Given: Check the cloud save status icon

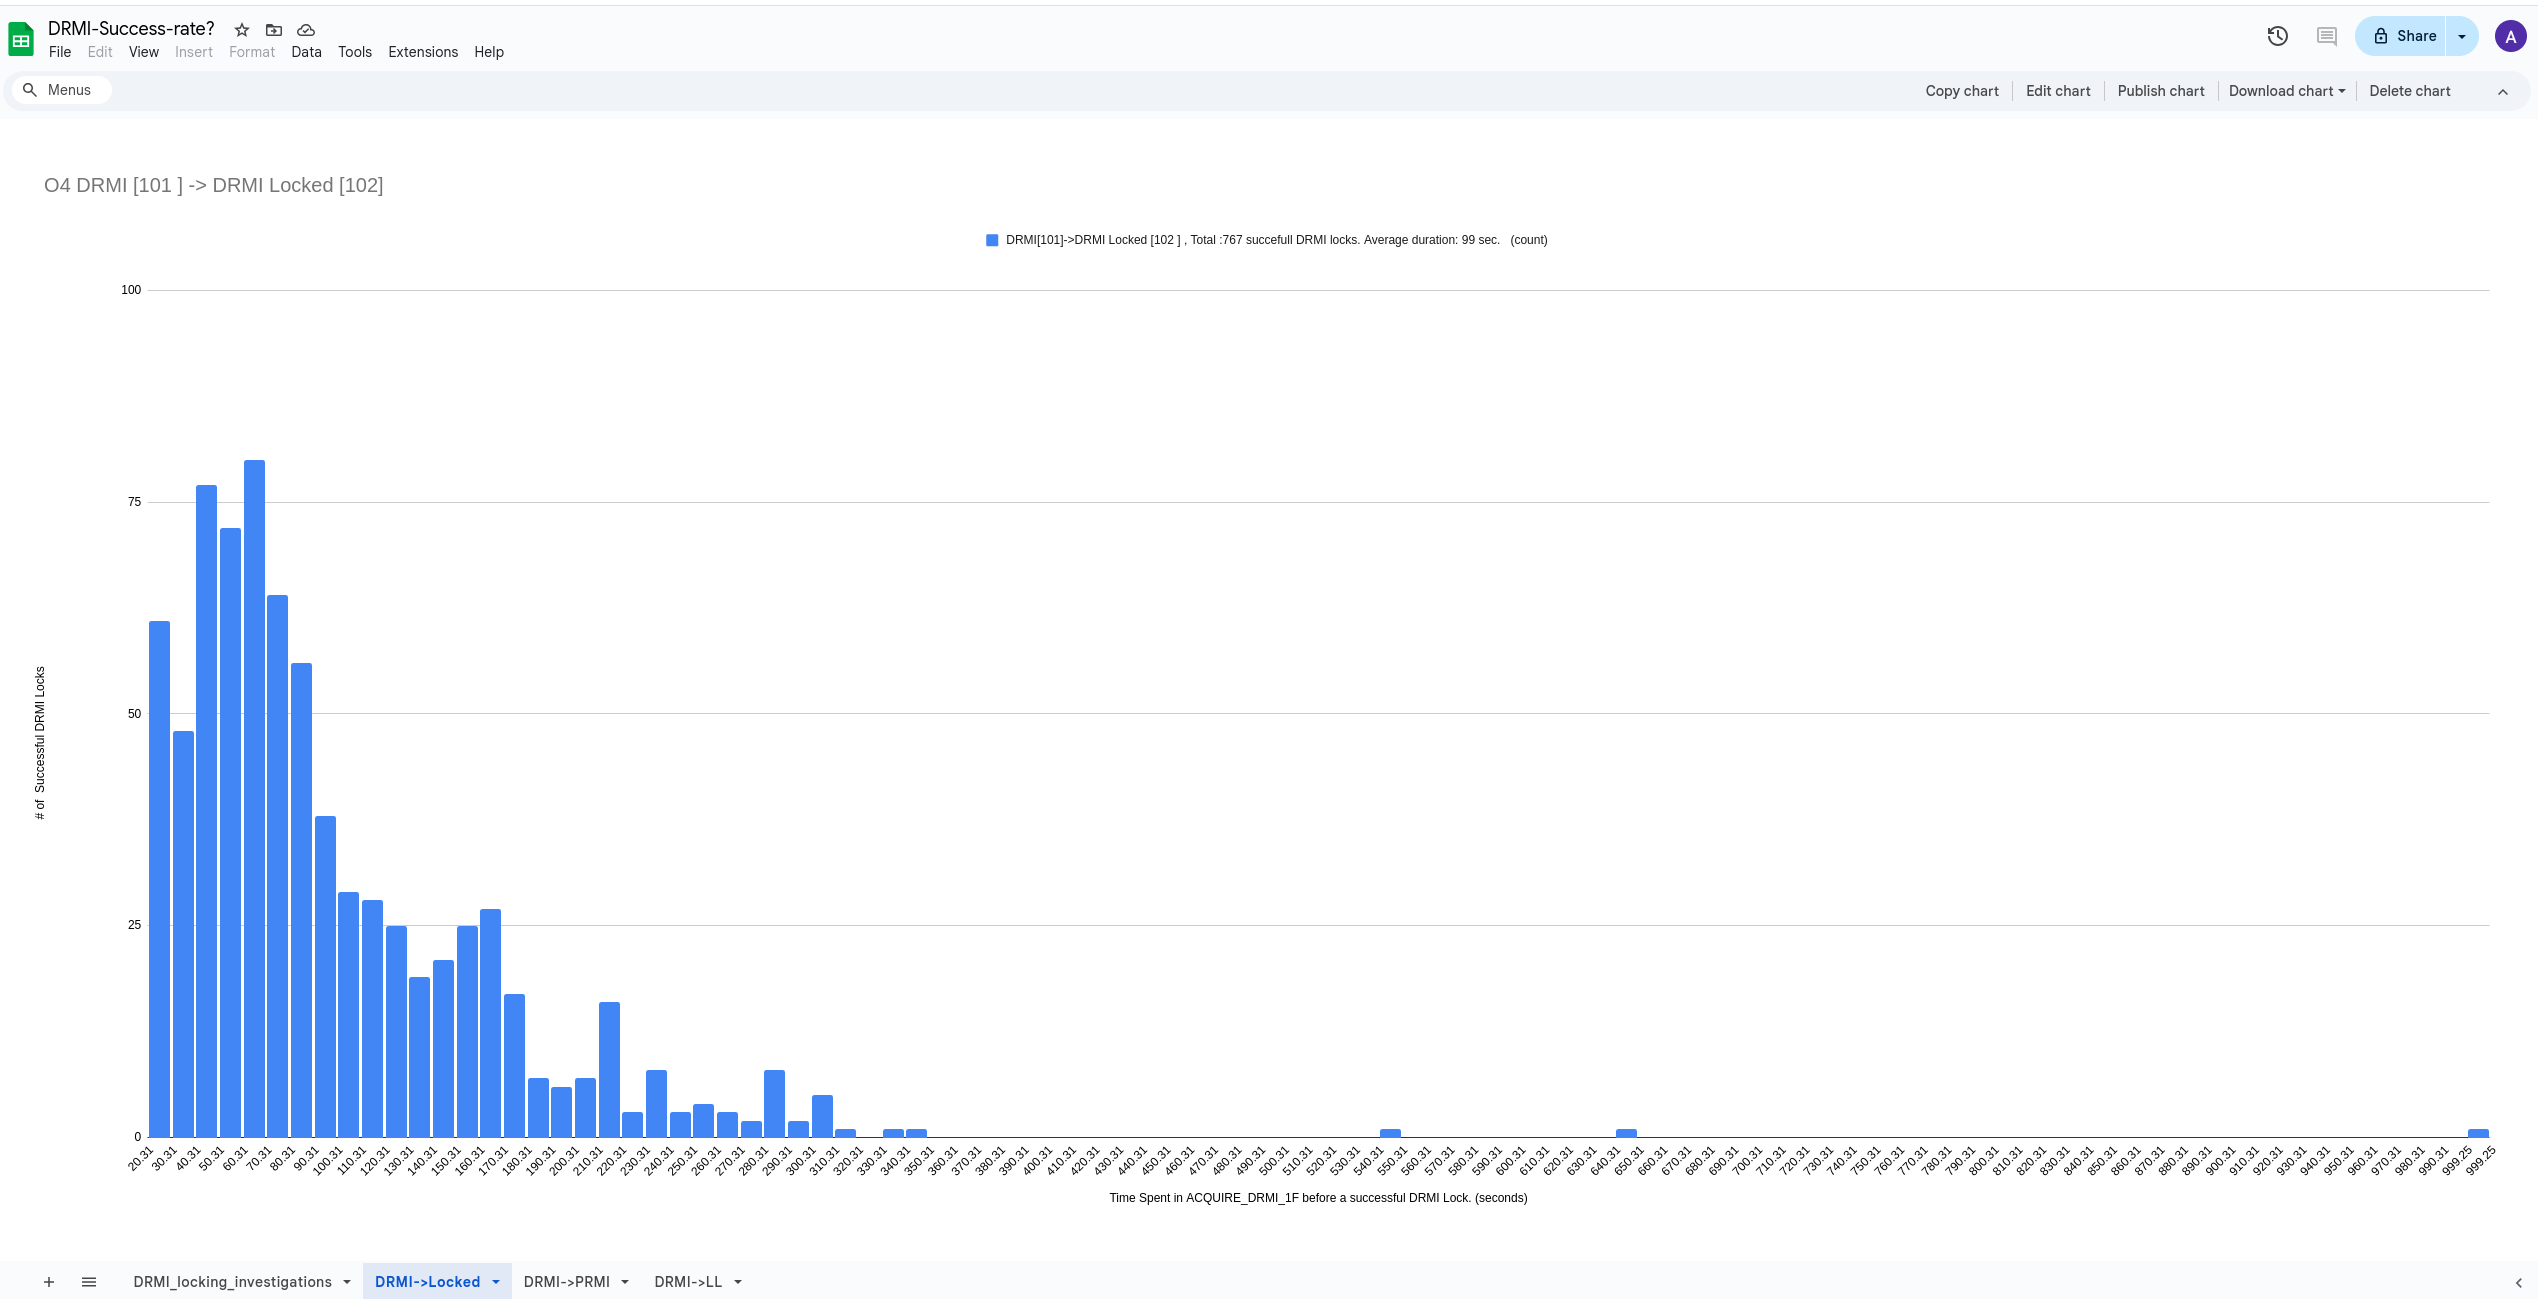Looking at the screenshot, I should click(x=306, y=30).
